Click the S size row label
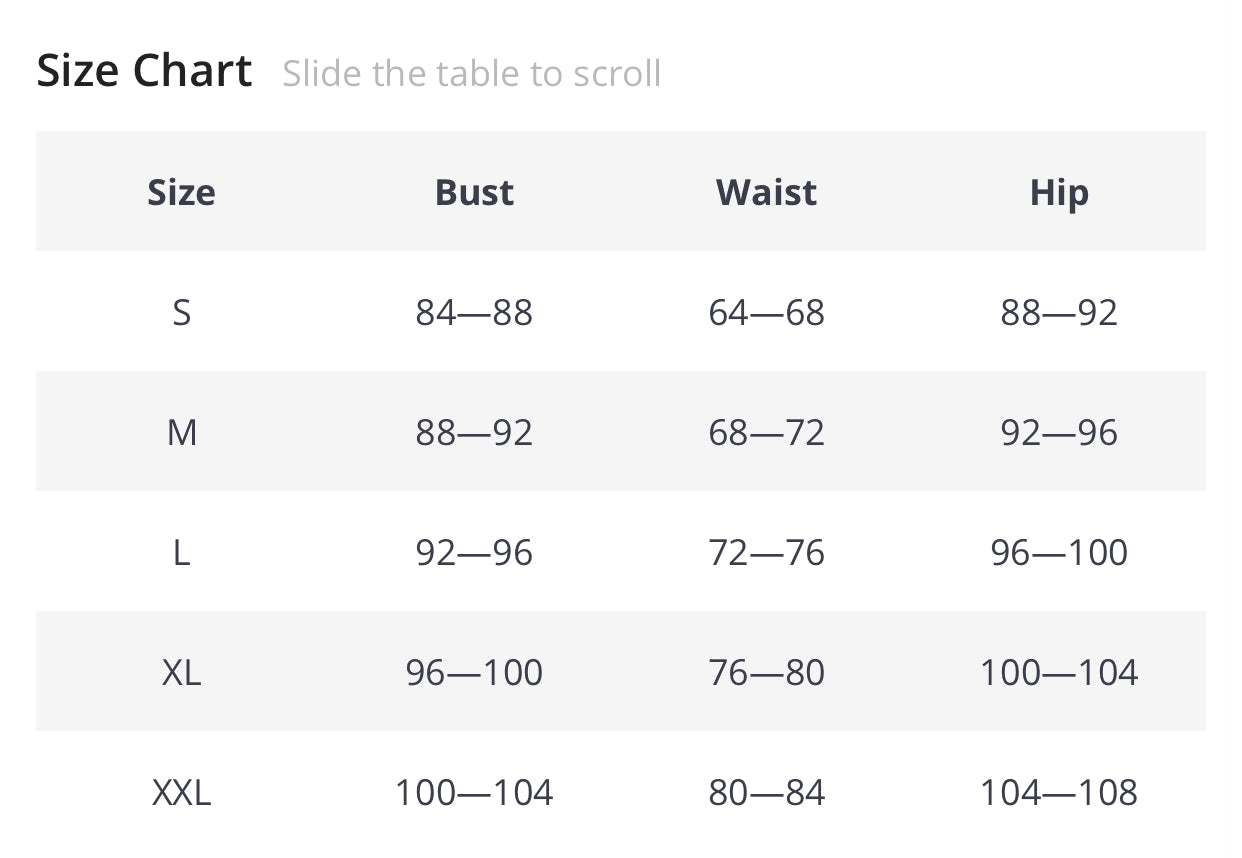1242x858 pixels. click(x=181, y=313)
